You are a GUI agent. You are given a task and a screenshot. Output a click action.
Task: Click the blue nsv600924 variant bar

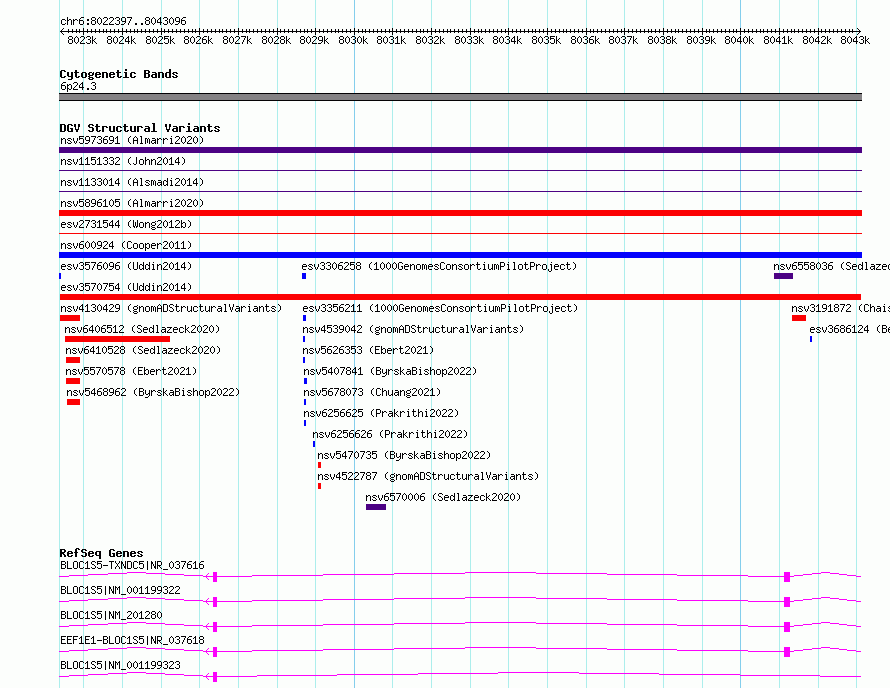[x=460, y=255]
